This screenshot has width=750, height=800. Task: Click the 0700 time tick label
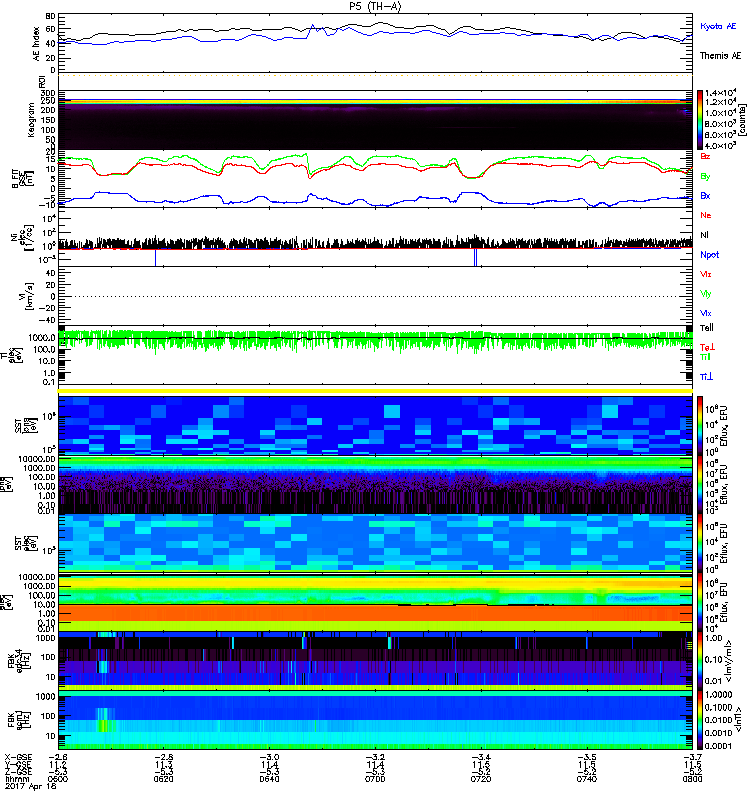click(x=375, y=779)
